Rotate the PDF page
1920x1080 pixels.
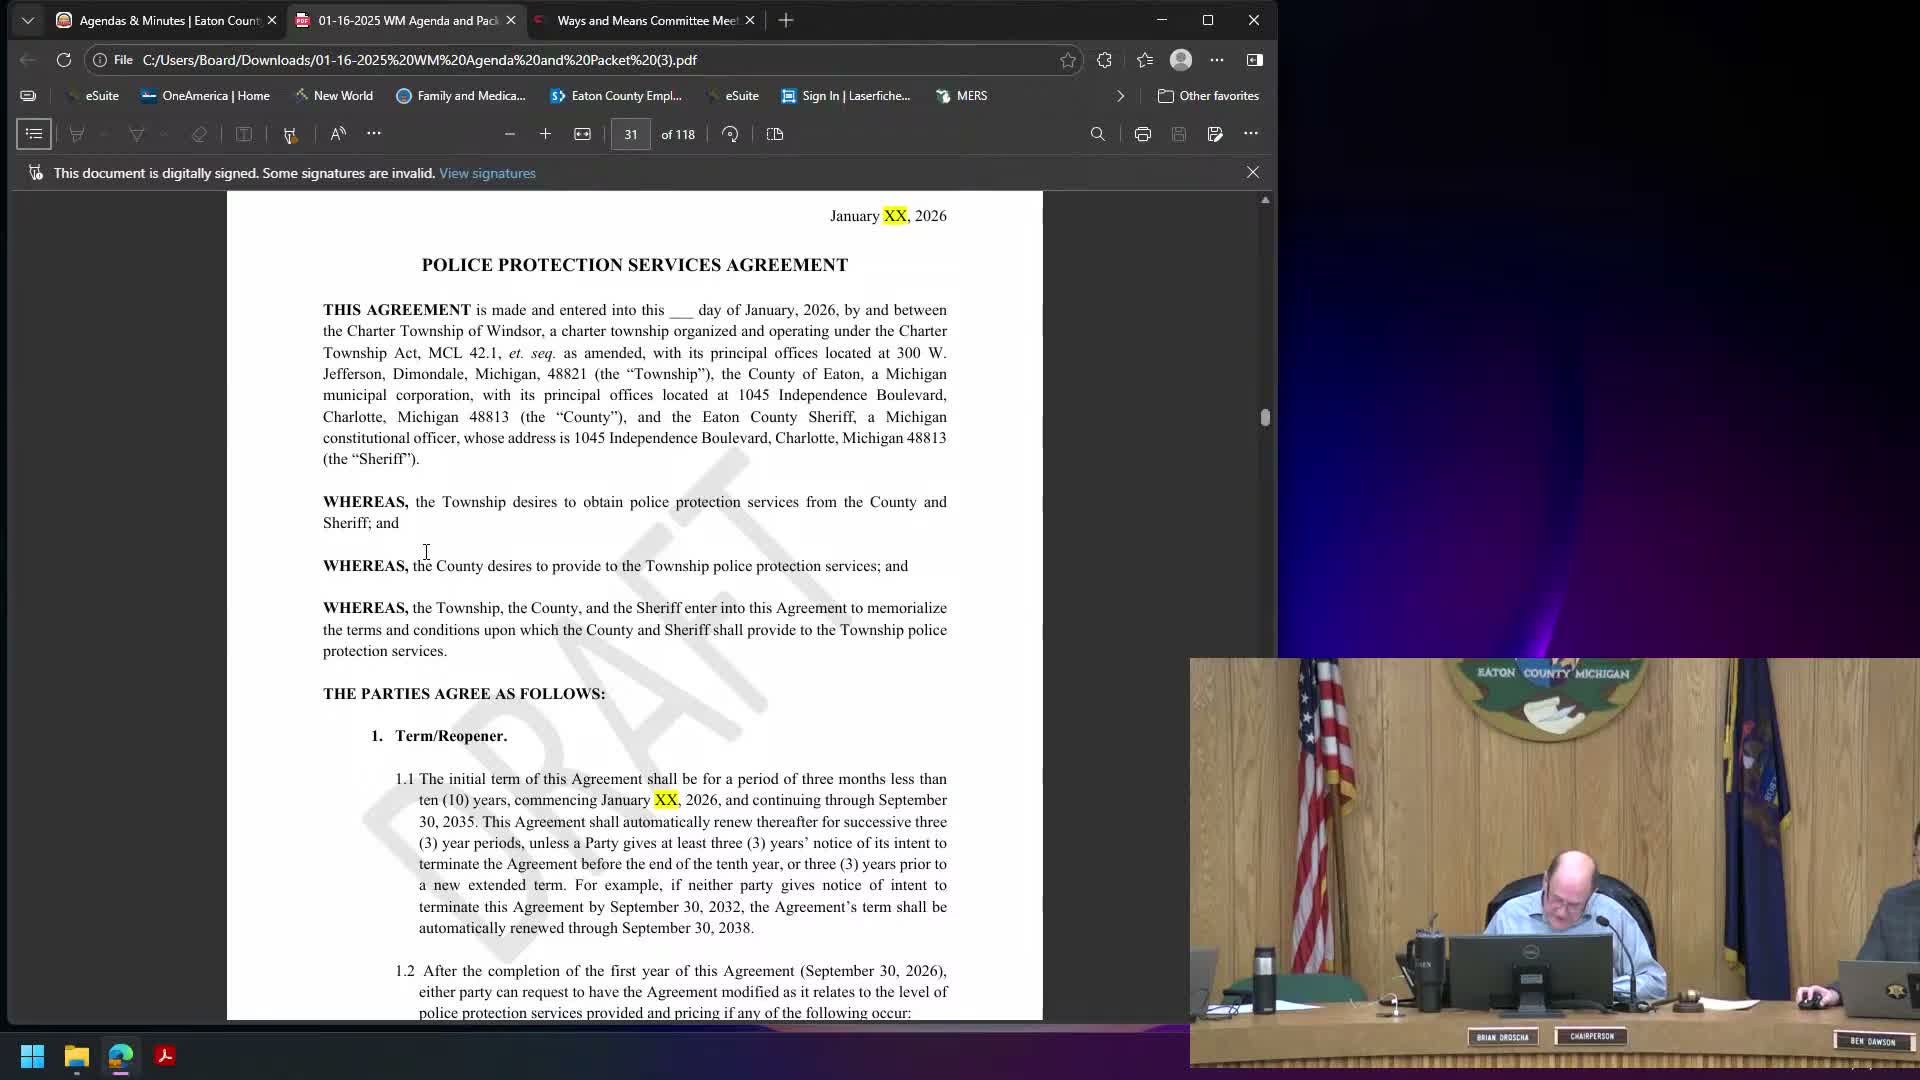pyautogui.click(x=730, y=134)
